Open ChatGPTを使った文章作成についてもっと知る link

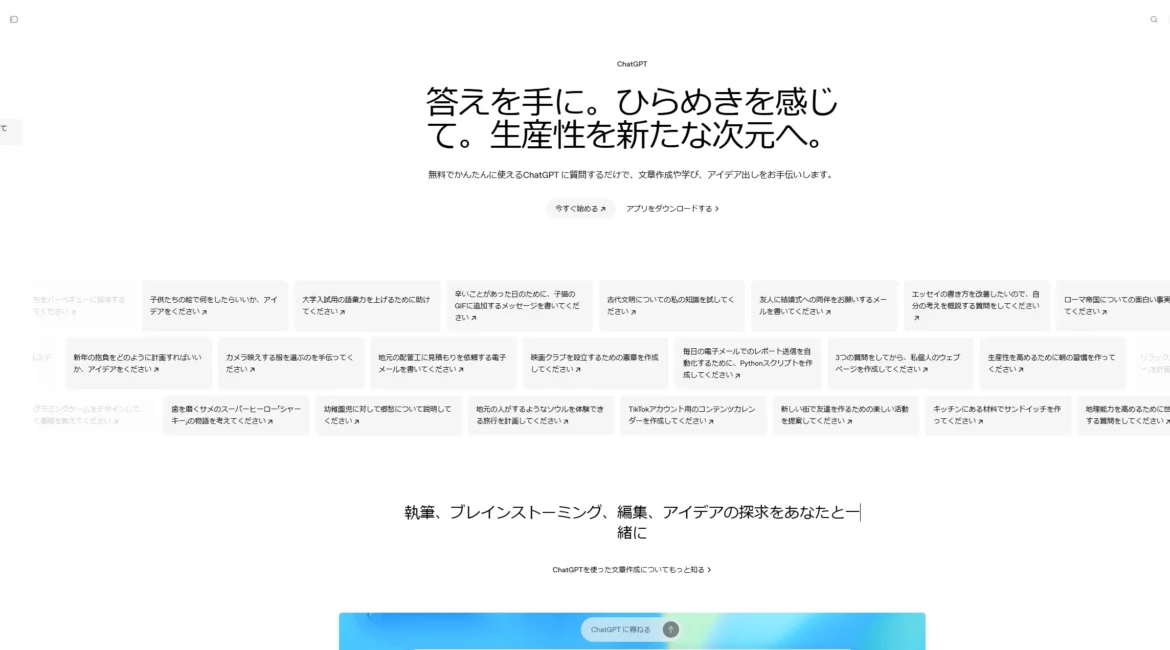coord(631,569)
